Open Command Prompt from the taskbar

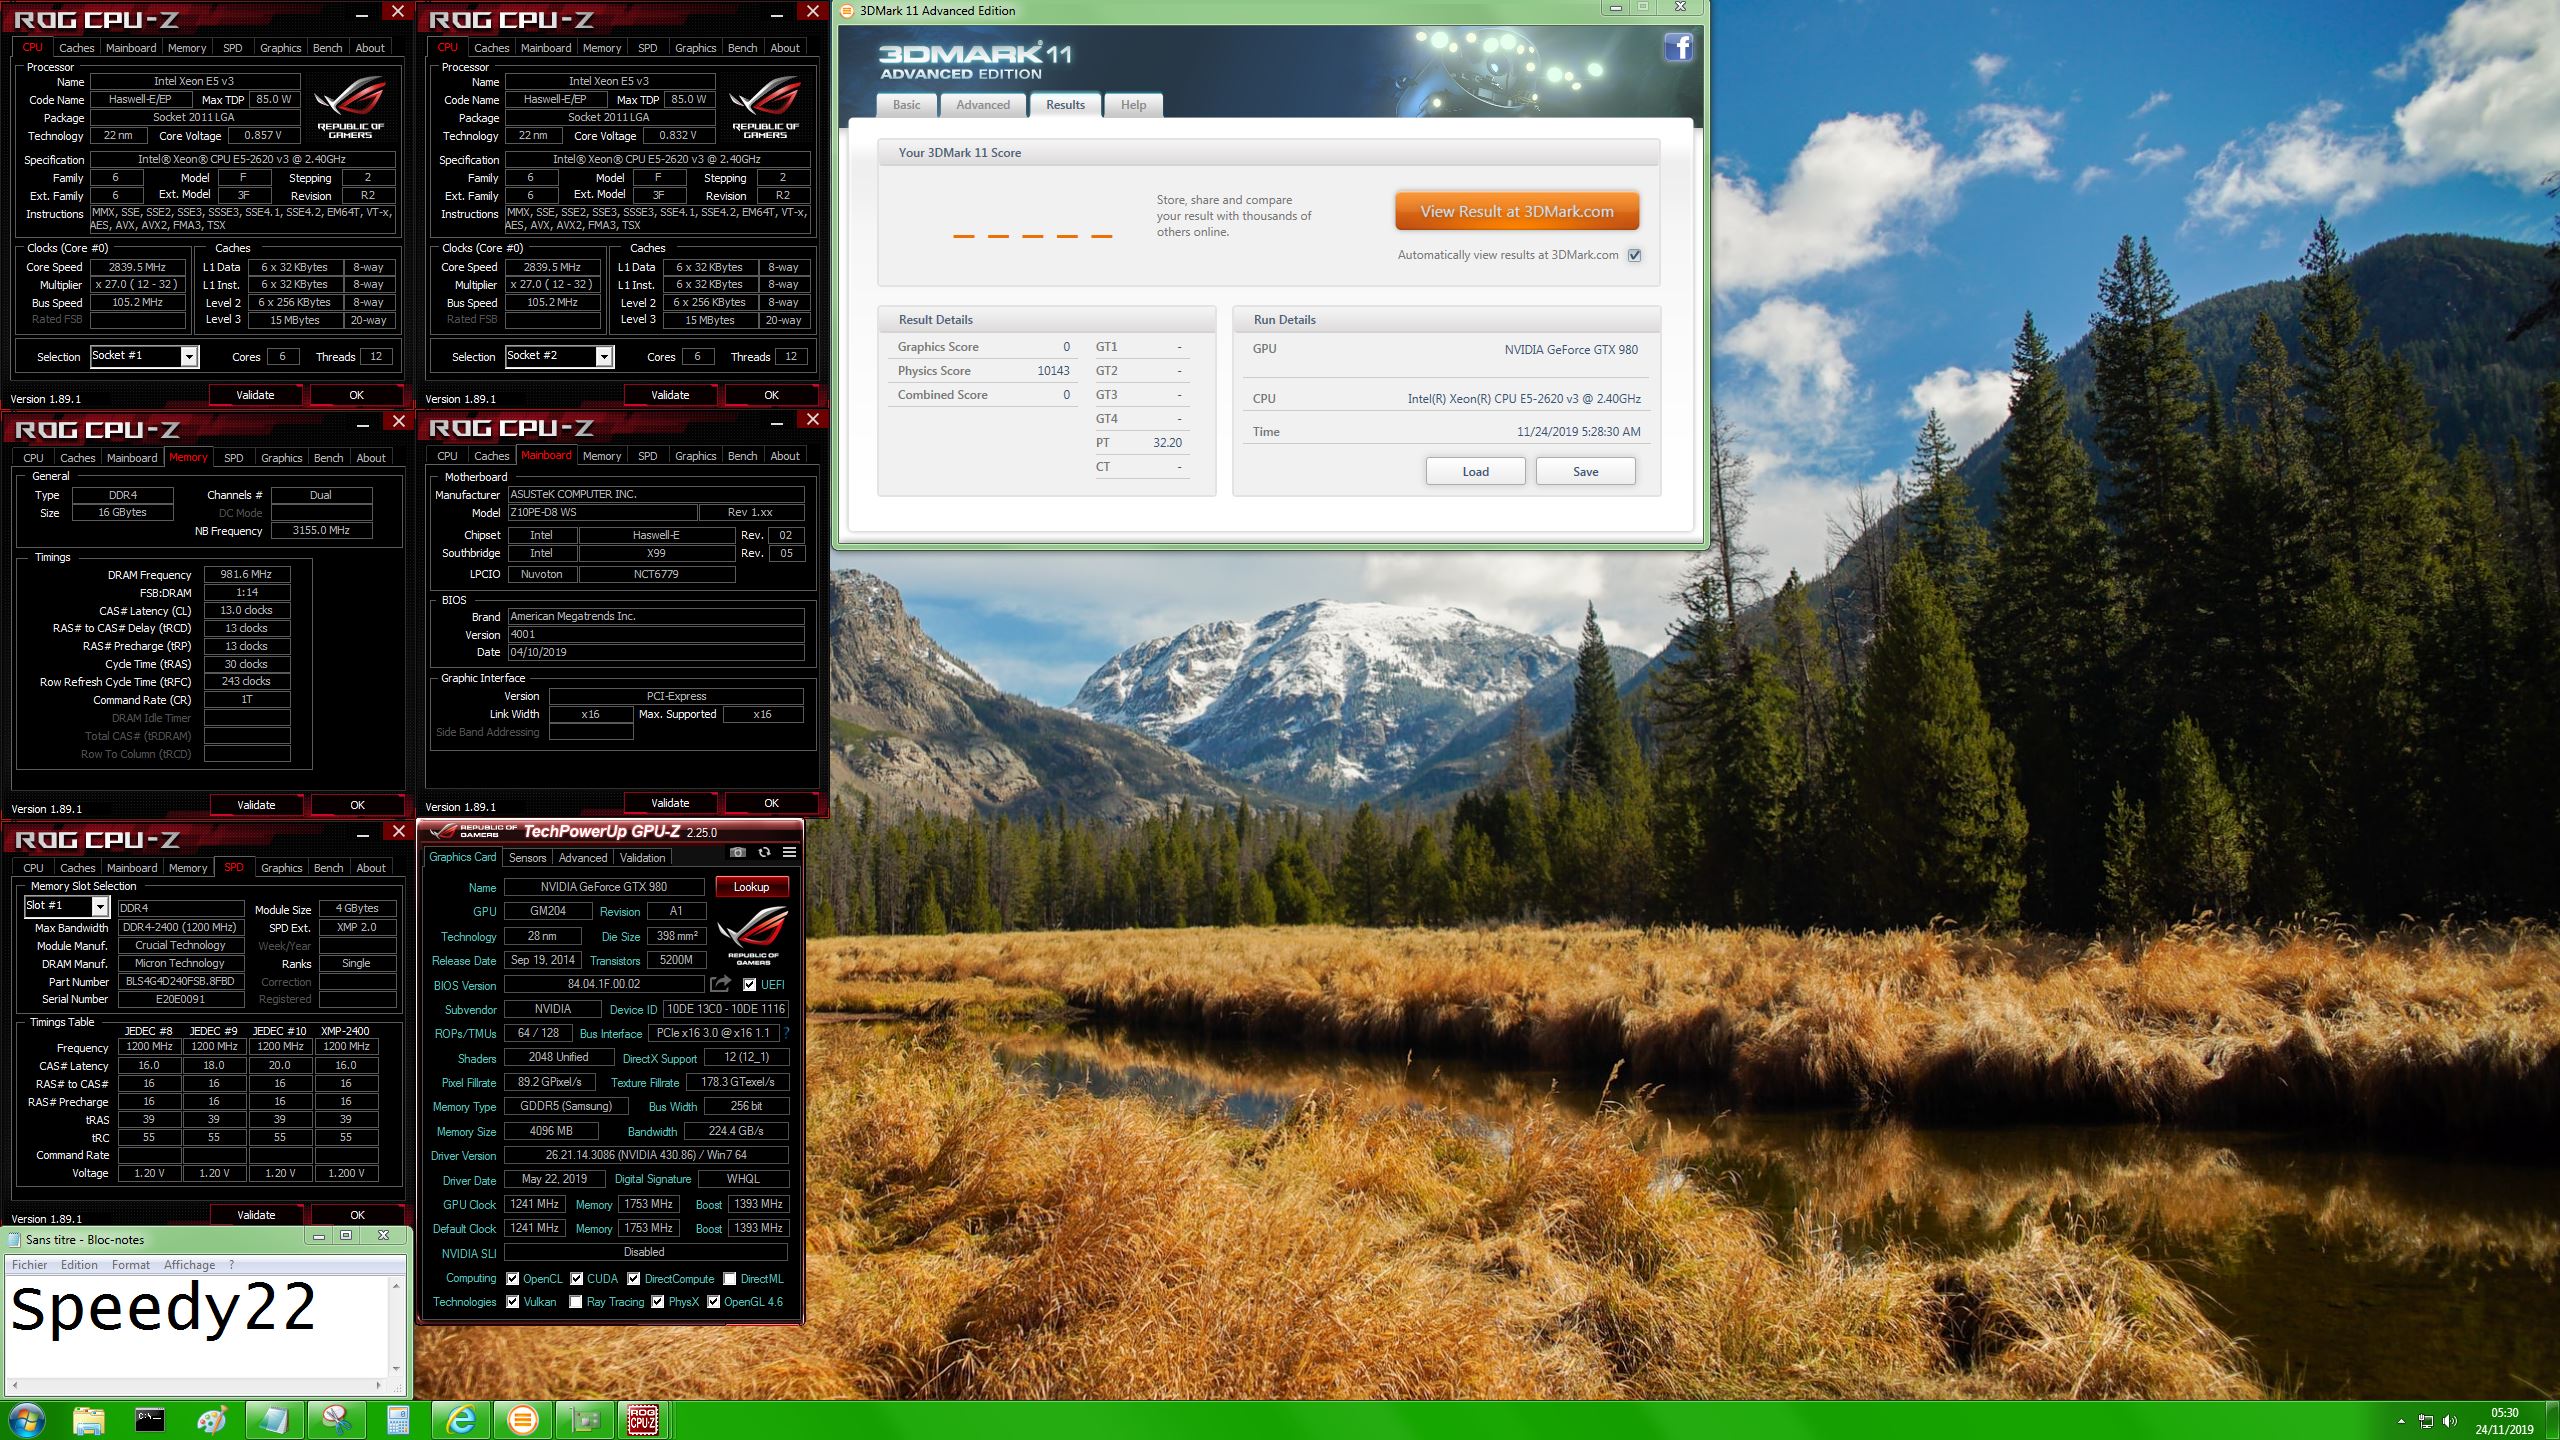150,1420
